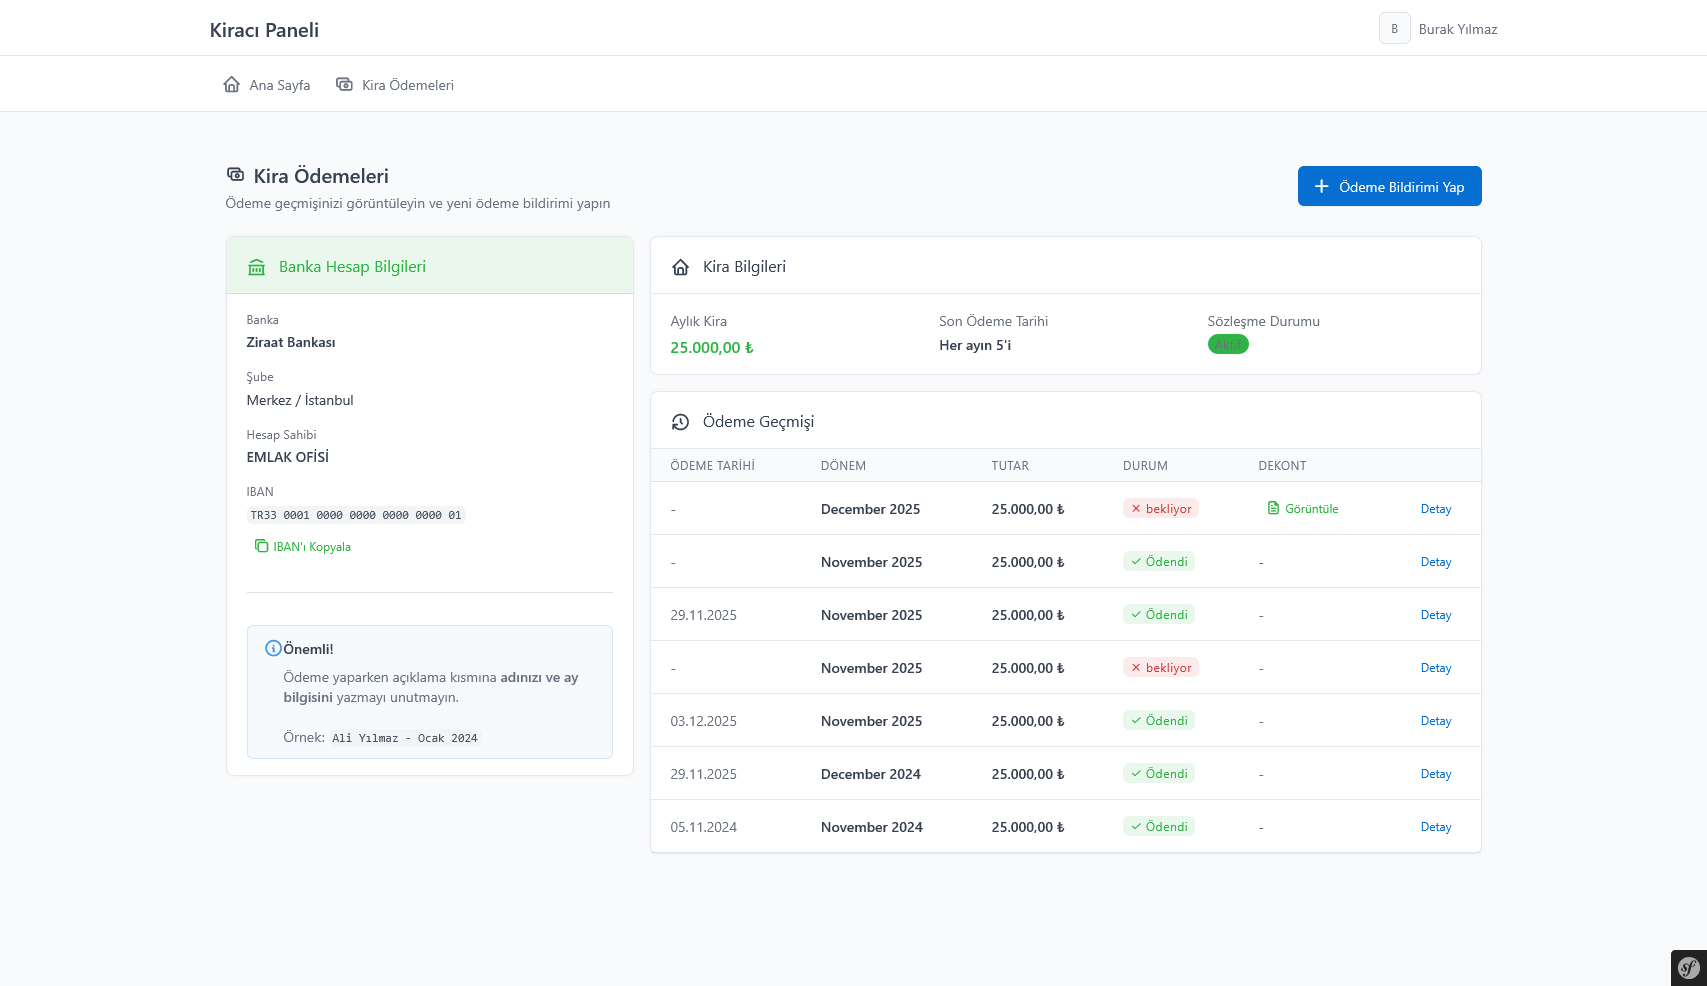This screenshot has width=1707, height=986.
Task: Click the copy icon beside IBAN'ı Kopyala
Action: coord(261,546)
